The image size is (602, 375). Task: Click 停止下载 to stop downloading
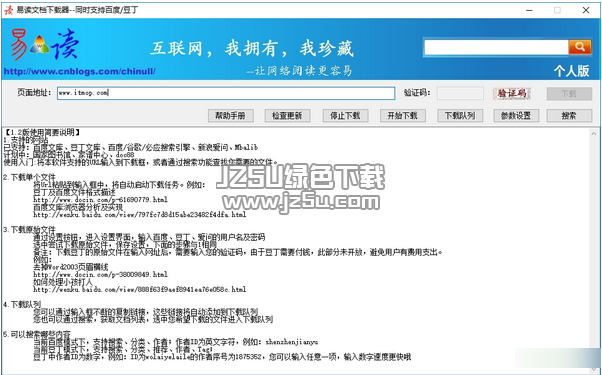click(345, 116)
